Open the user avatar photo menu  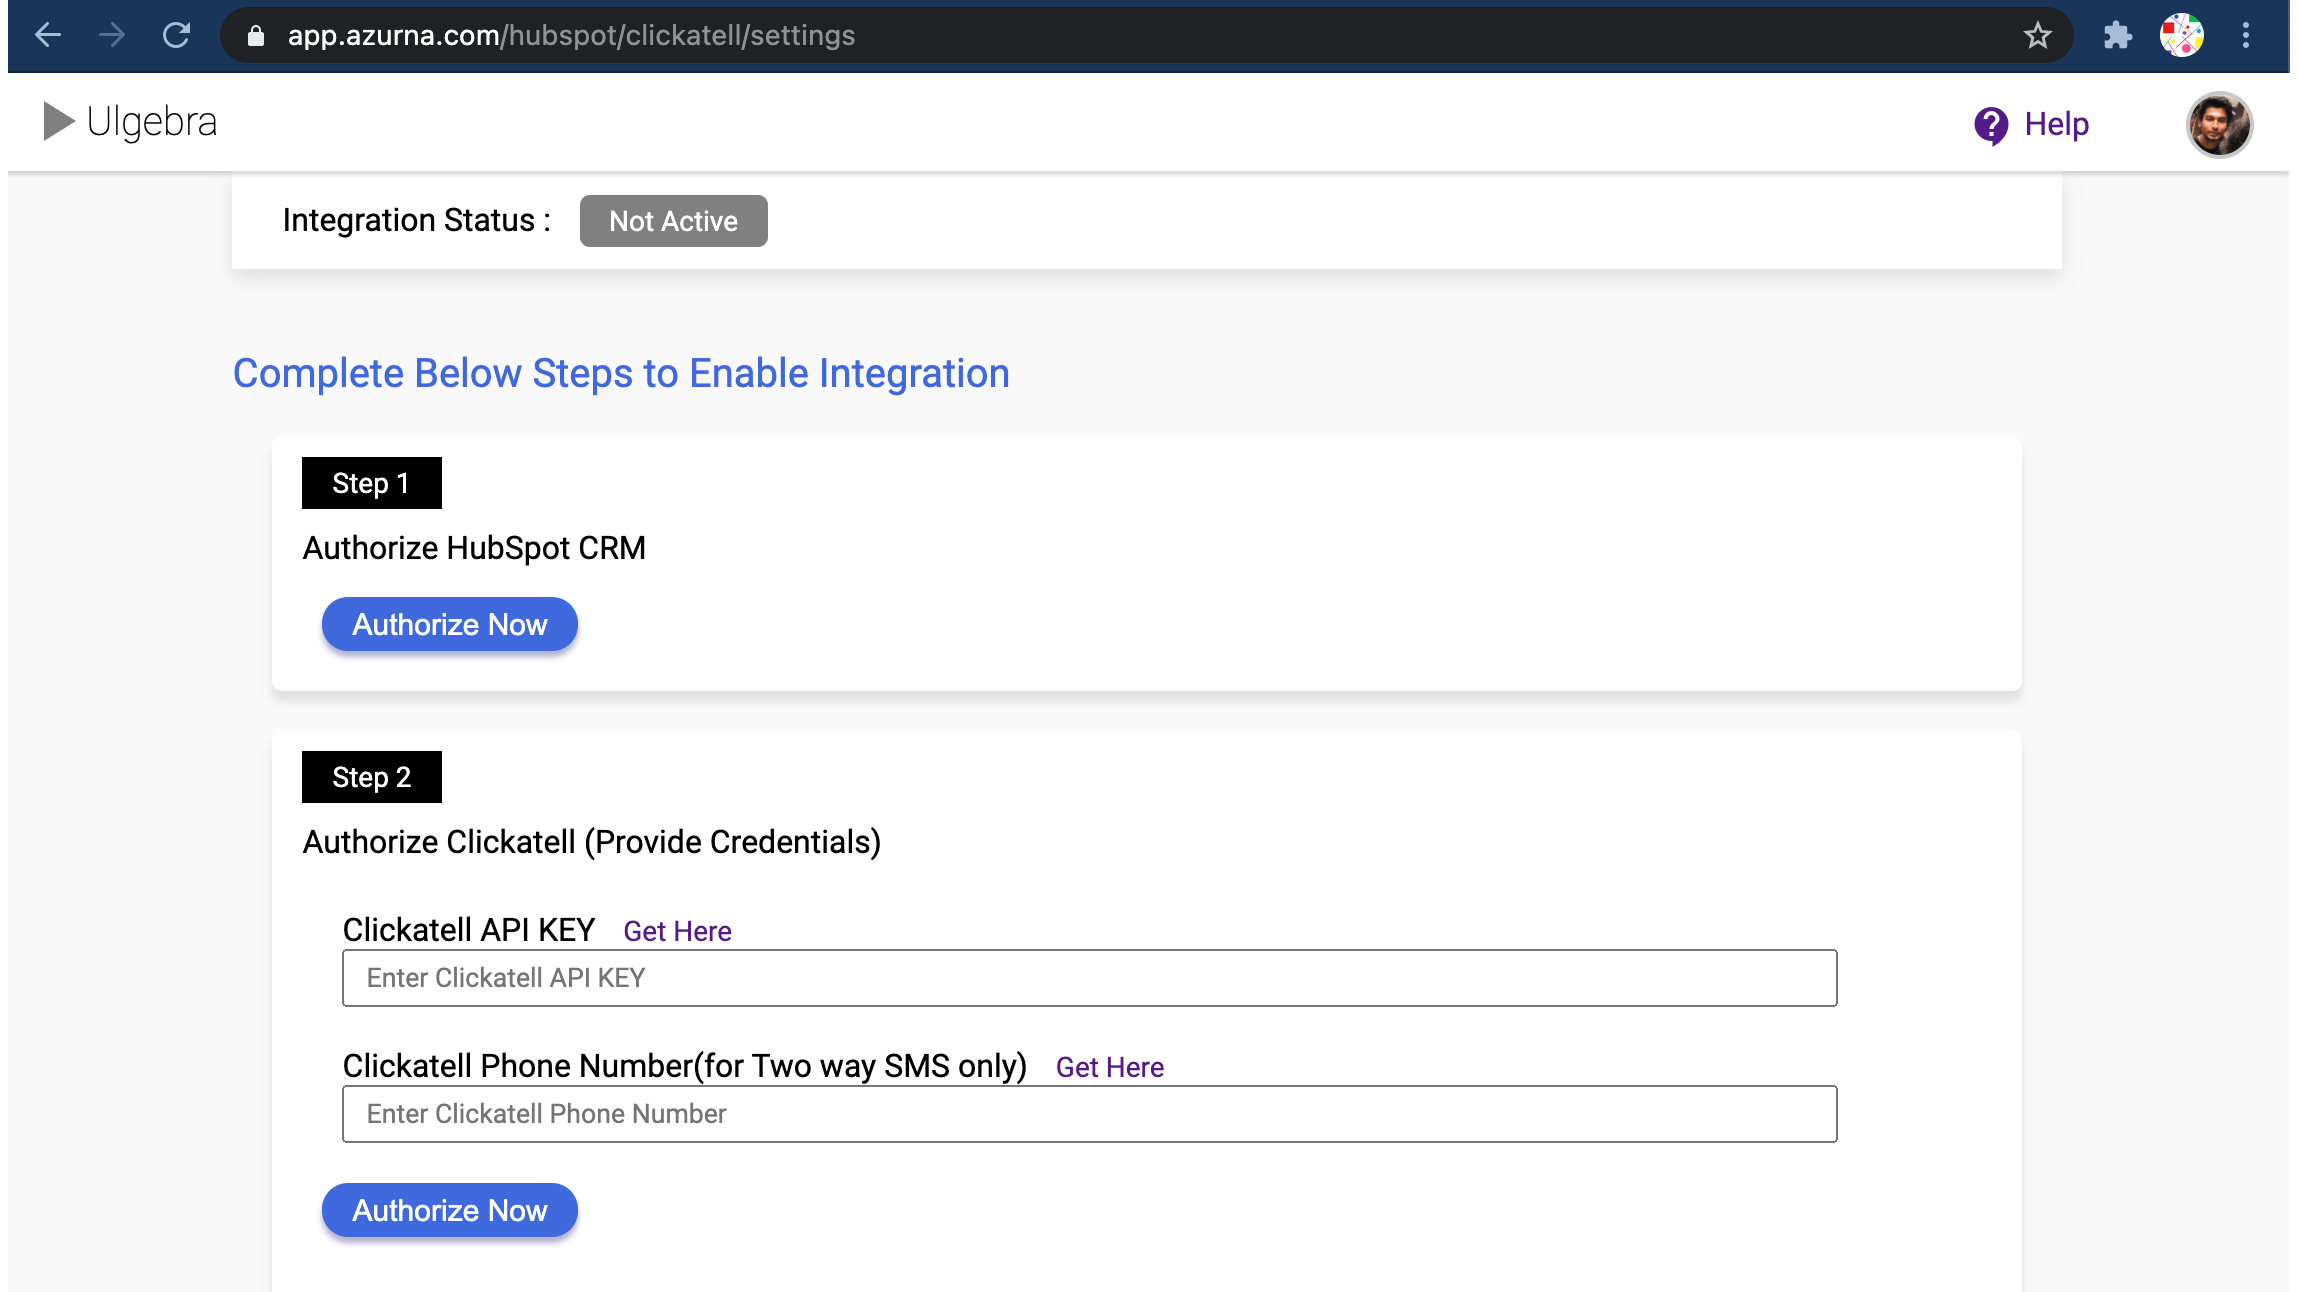coord(2218,125)
